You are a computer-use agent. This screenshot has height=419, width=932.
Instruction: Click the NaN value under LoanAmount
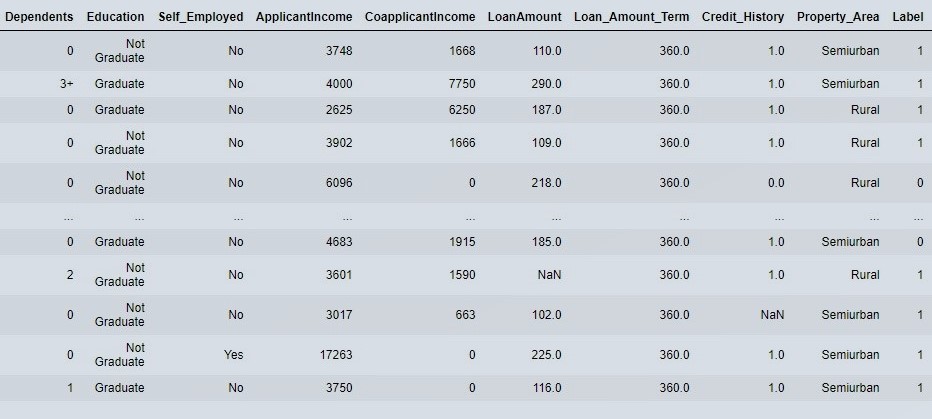[549, 275]
